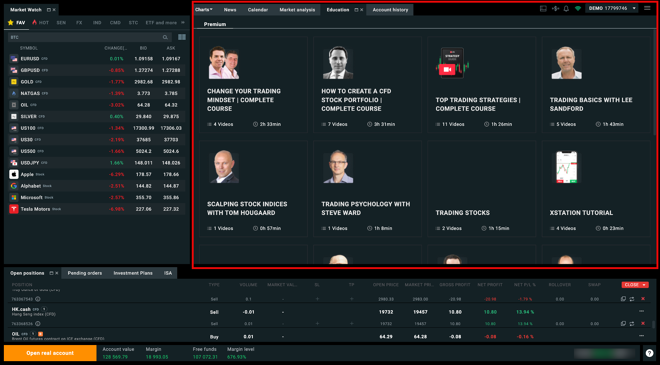
Task: Open the hamburger main menu
Action: tap(647, 8)
